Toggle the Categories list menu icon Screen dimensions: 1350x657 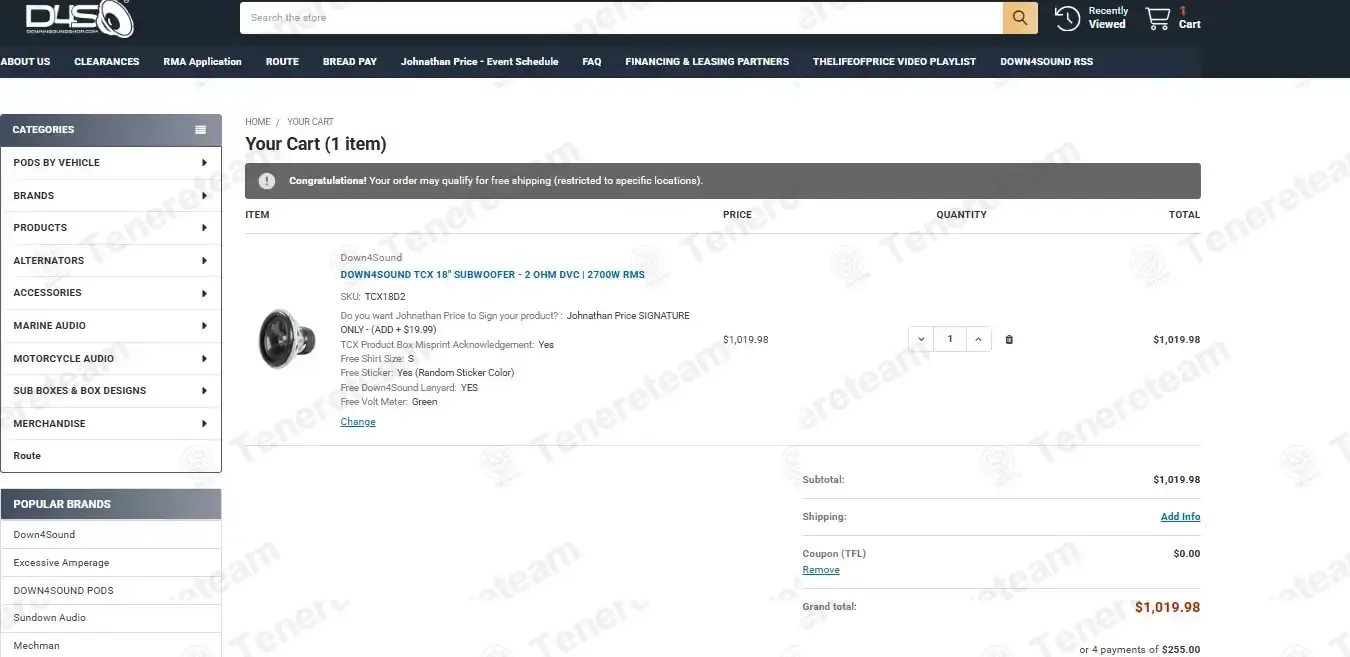coord(201,130)
